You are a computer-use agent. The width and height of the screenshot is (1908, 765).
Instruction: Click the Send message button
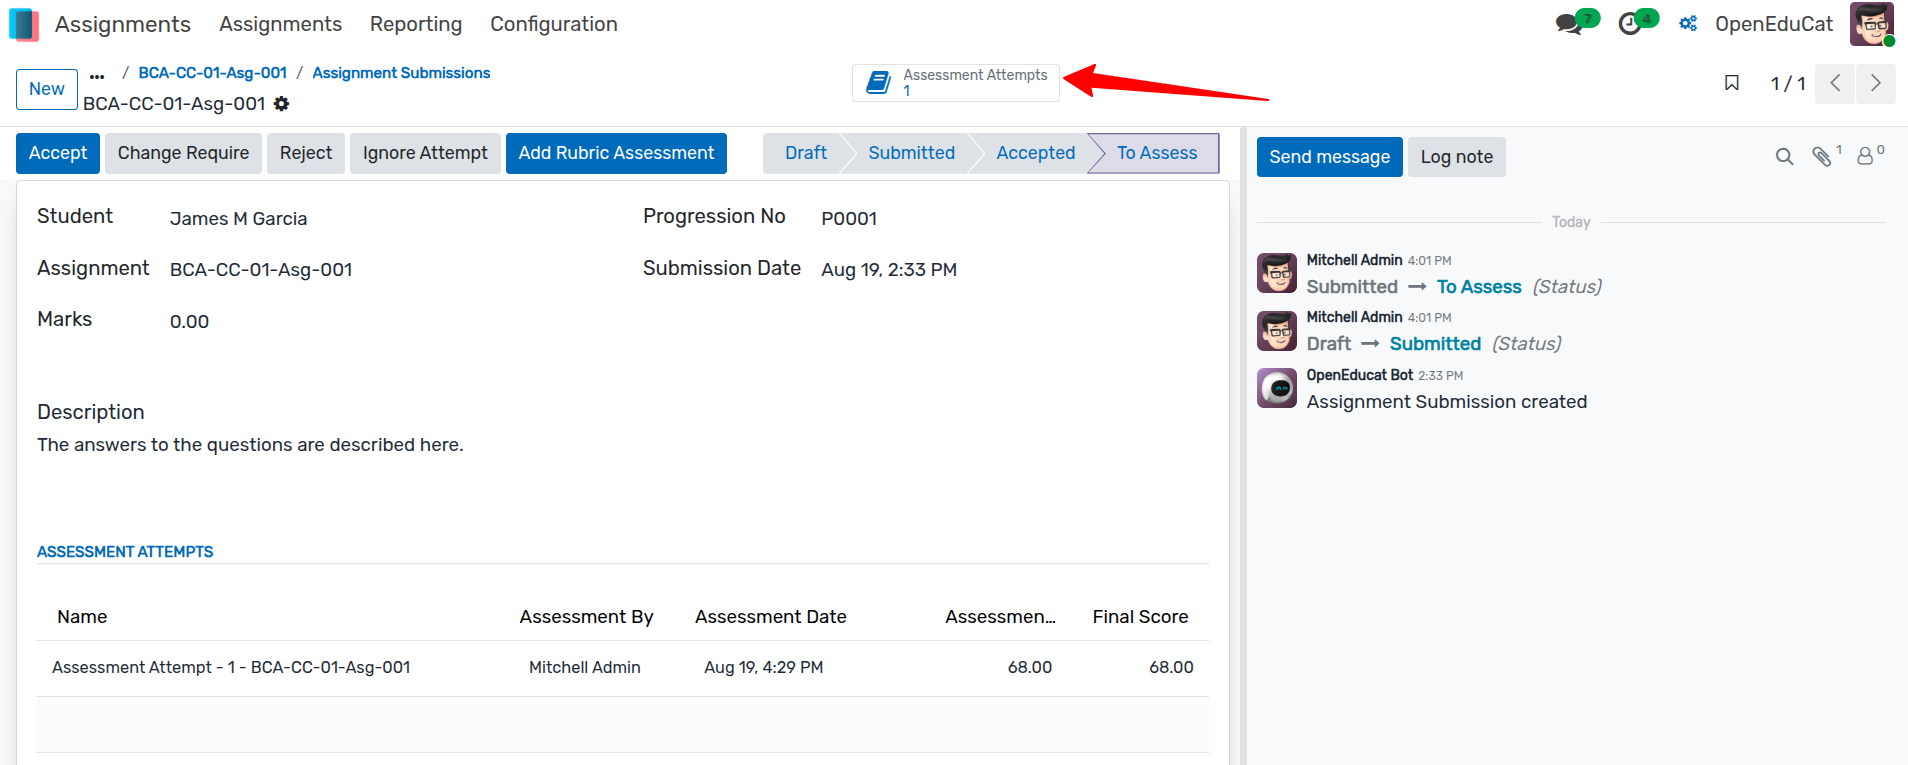coord(1330,157)
